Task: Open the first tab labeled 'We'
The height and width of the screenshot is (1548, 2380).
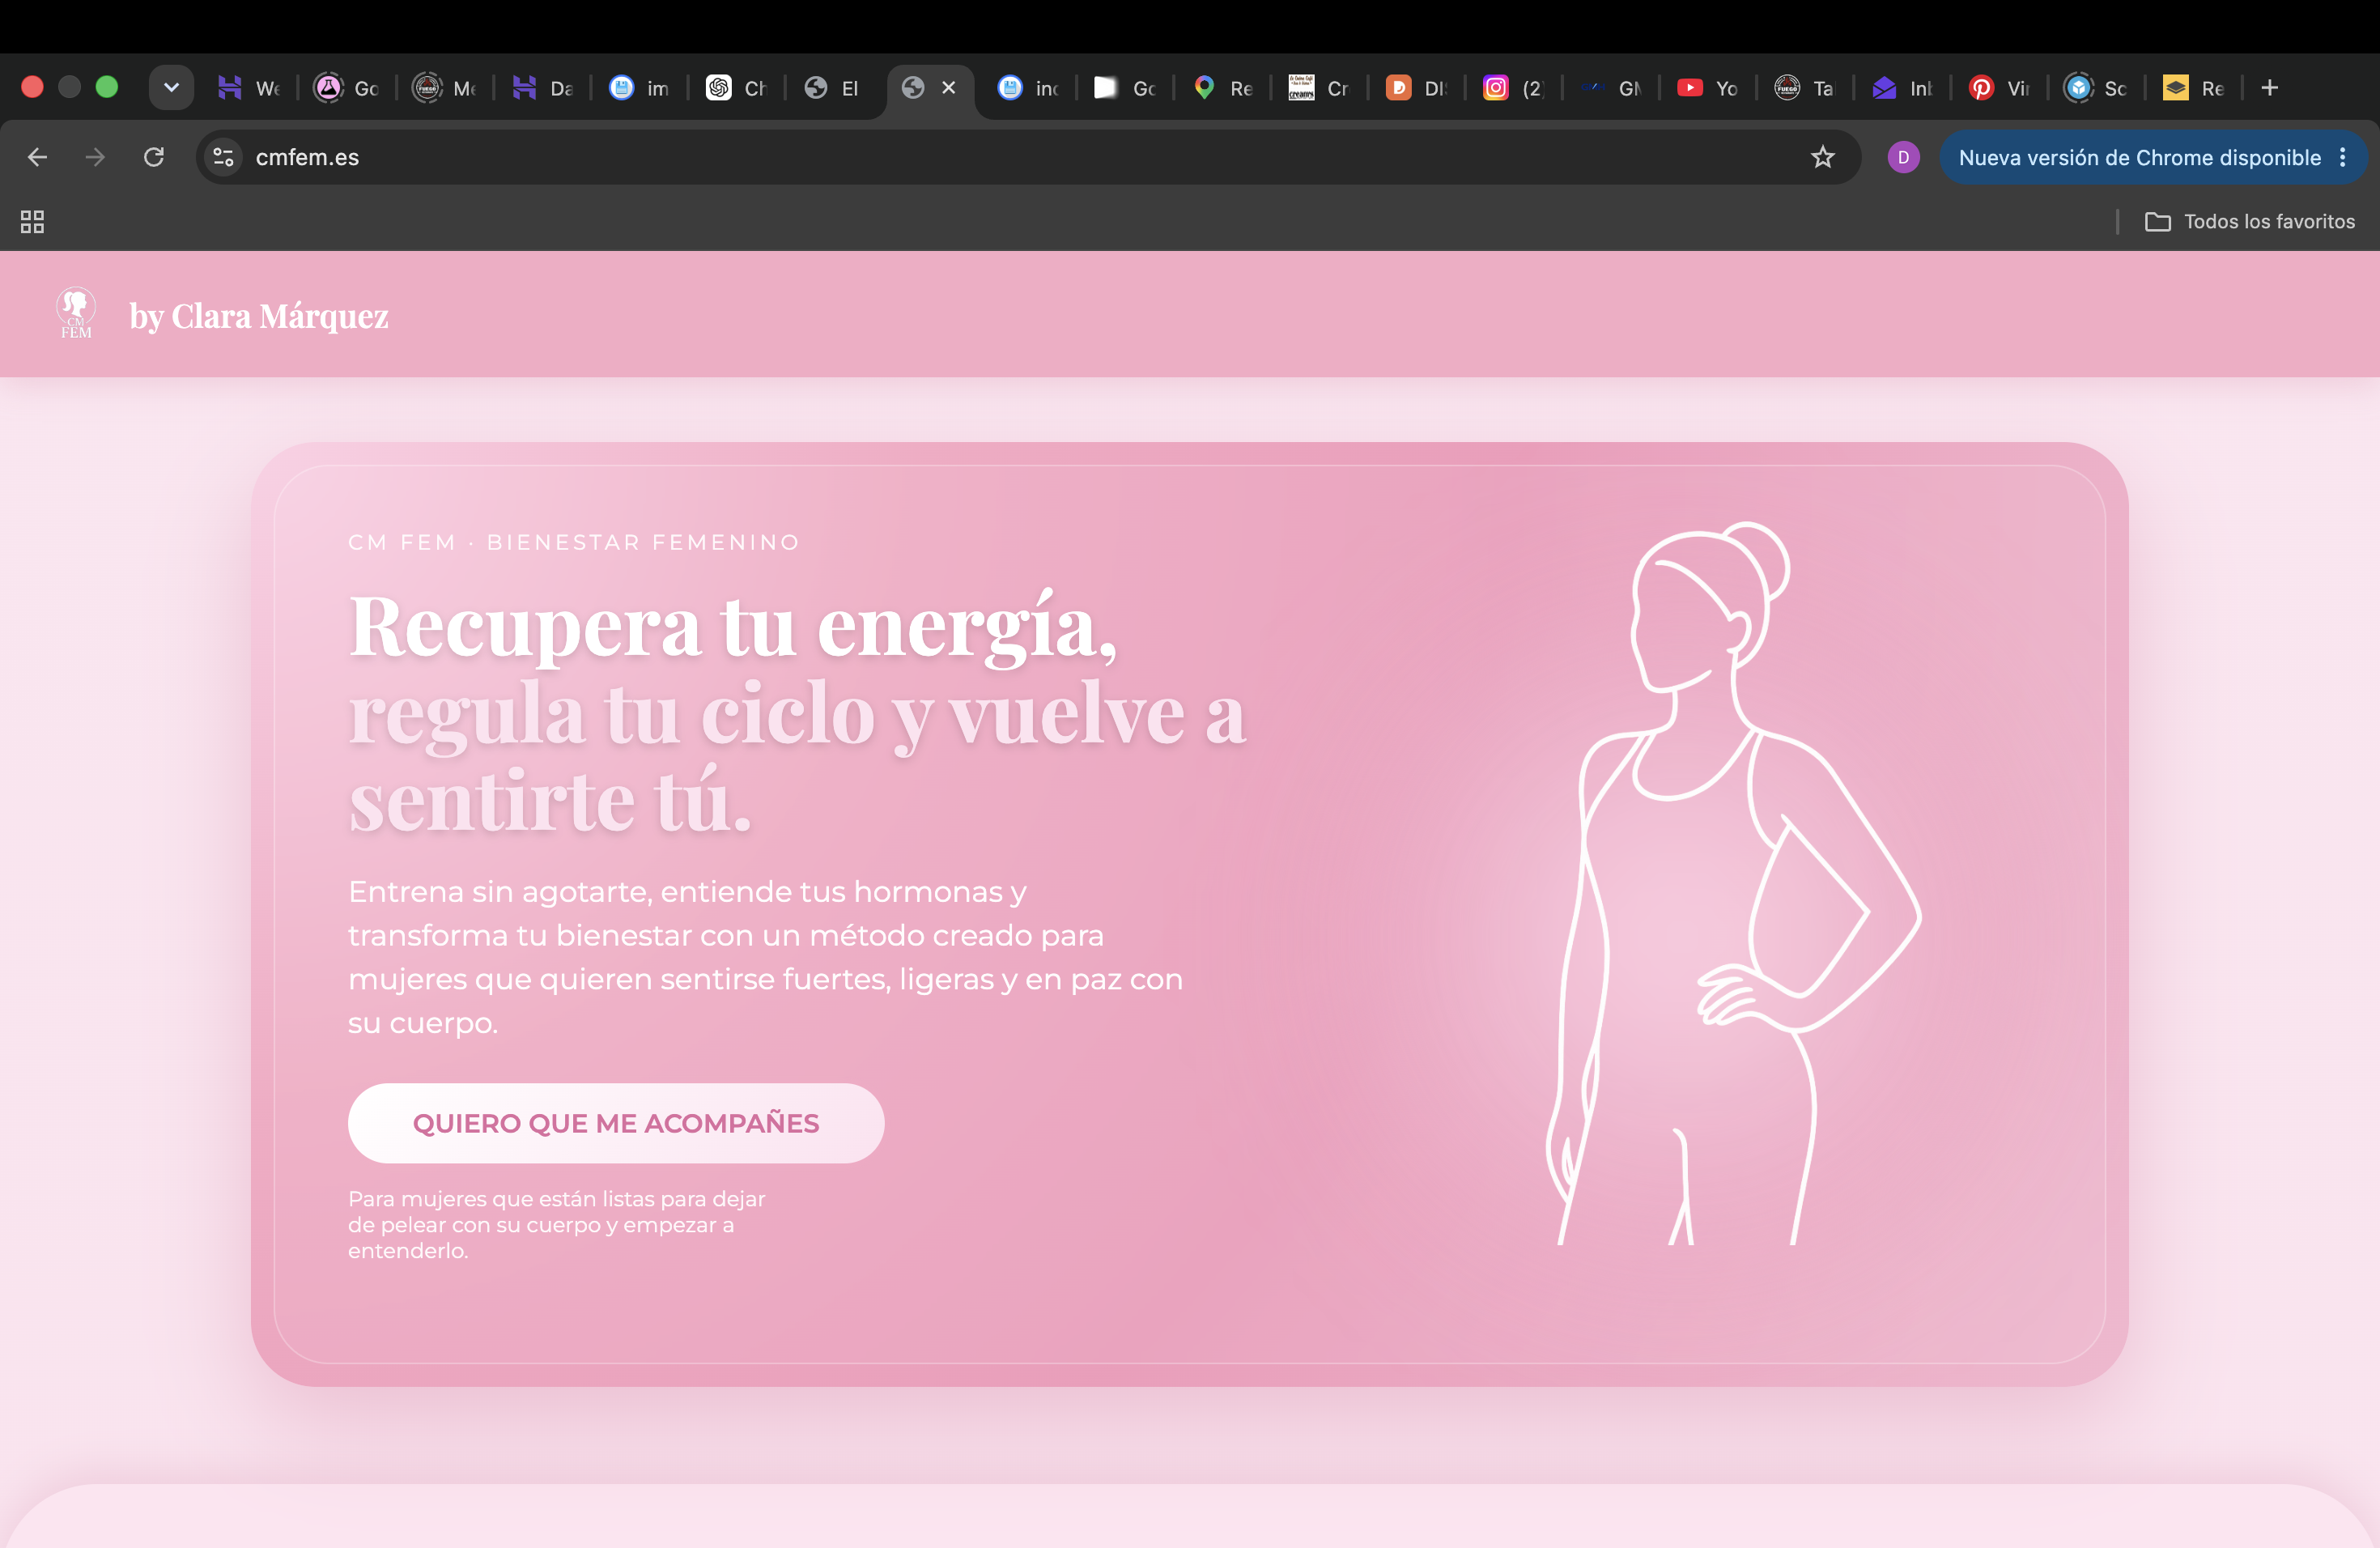Action: (x=249, y=88)
